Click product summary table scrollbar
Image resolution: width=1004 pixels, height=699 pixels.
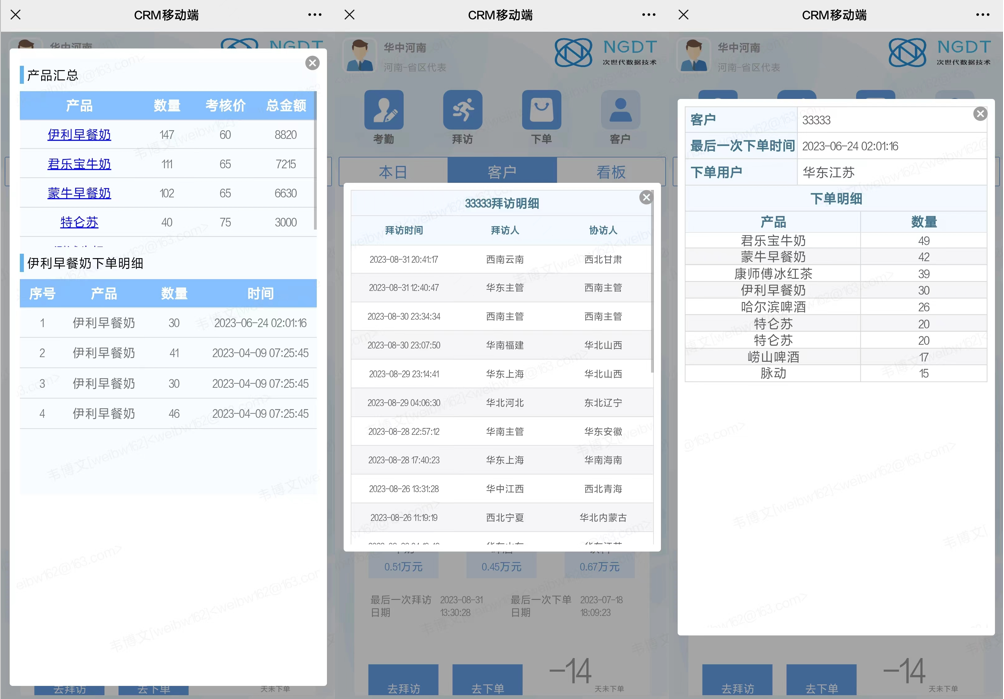(315, 160)
